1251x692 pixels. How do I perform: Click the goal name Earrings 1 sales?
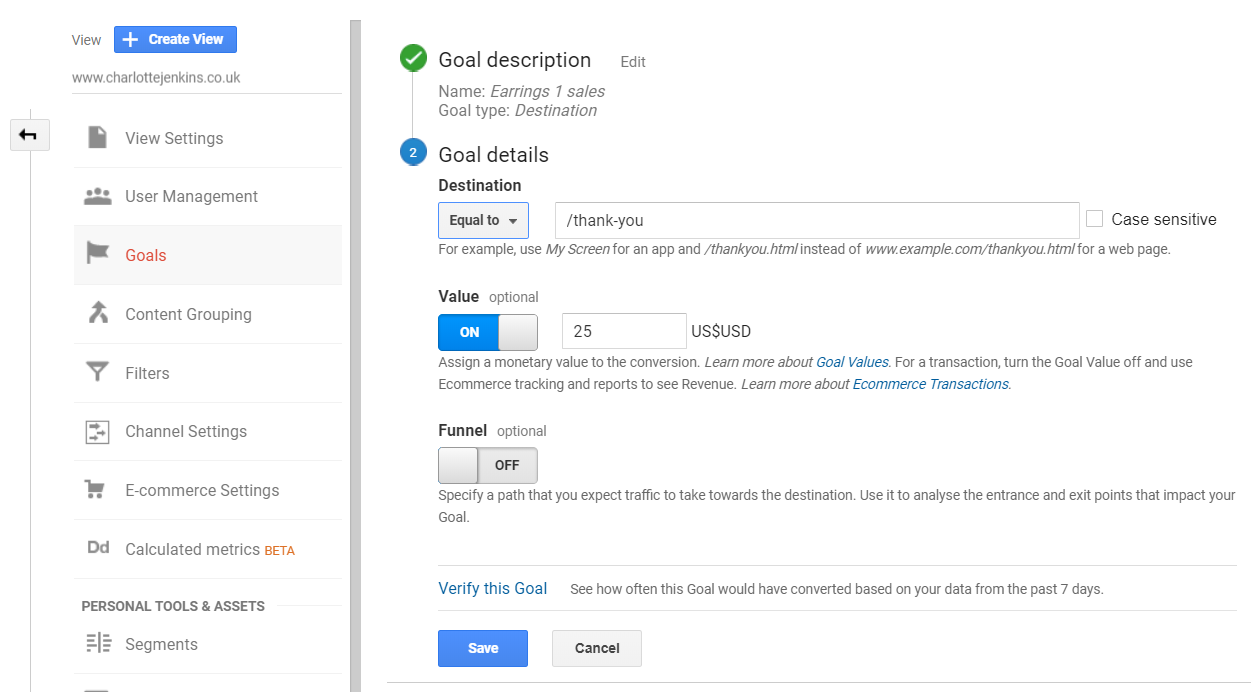pos(547,91)
